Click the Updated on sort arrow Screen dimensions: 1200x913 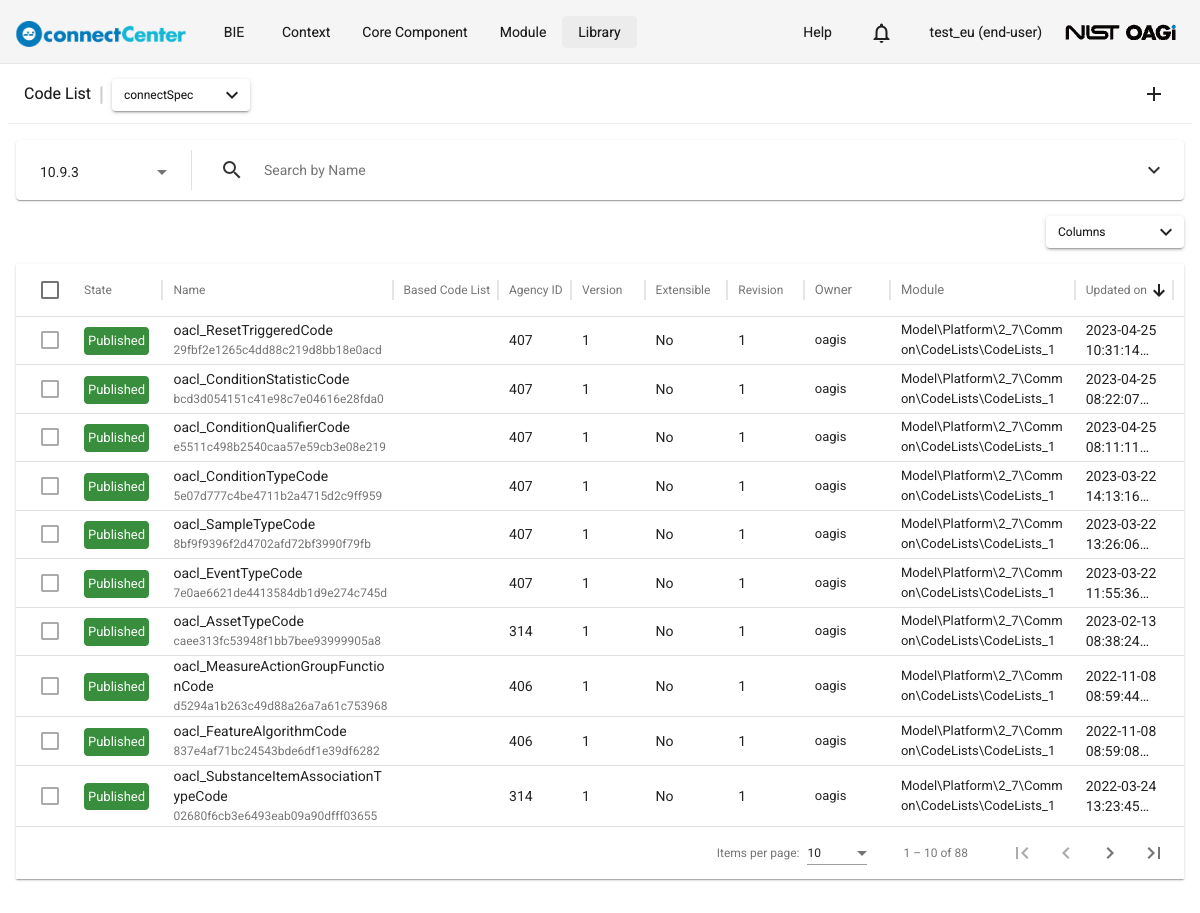[1160, 290]
